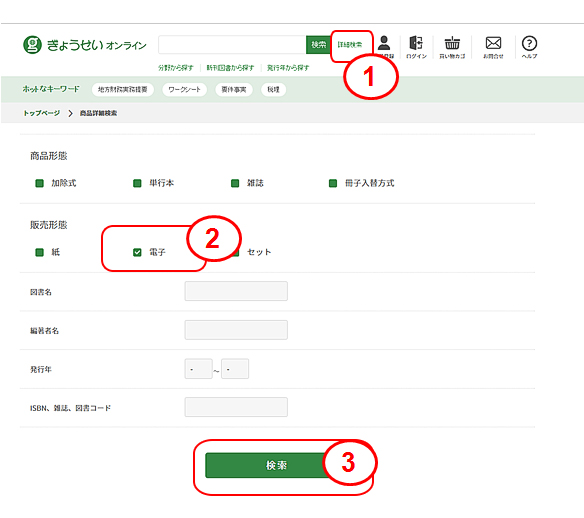The width and height of the screenshot is (584, 518).
Task: Click the login door icon
Action: (416, 43)
